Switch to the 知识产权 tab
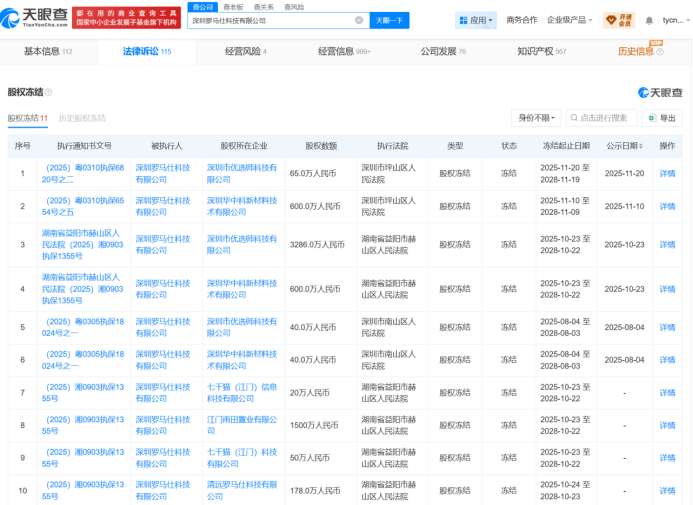693x505 pixels. (542, 52)
